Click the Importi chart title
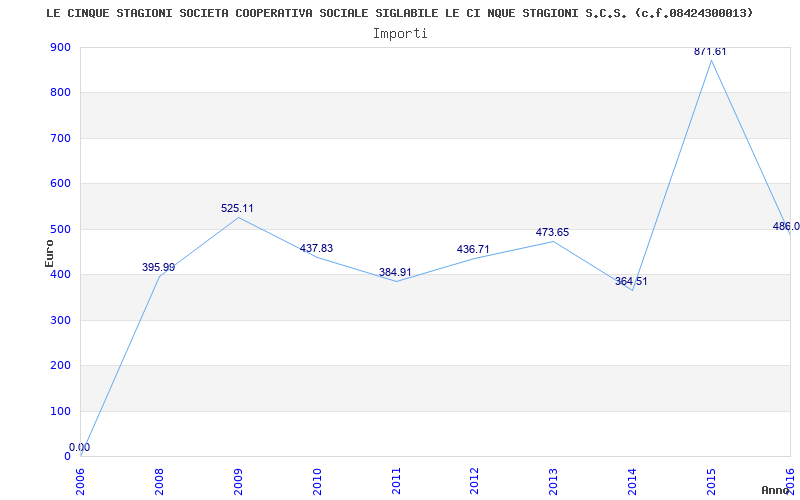This screenshot has height=500, width=800. coord(400,34)
